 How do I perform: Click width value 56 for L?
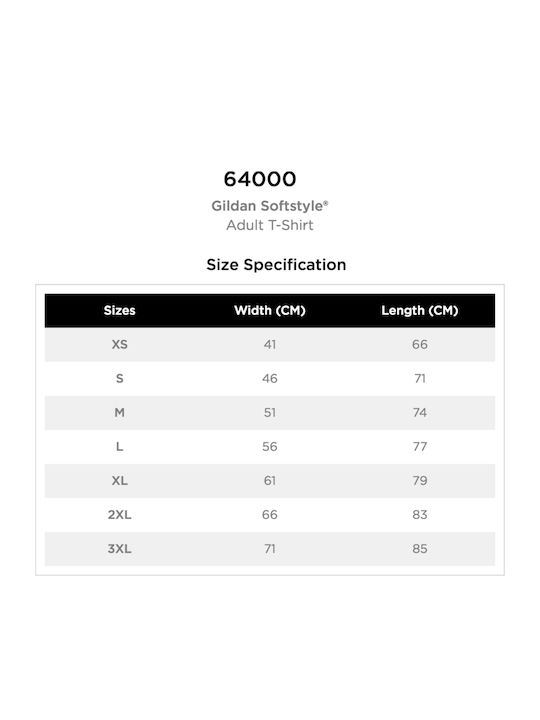(x=270, y=446)
